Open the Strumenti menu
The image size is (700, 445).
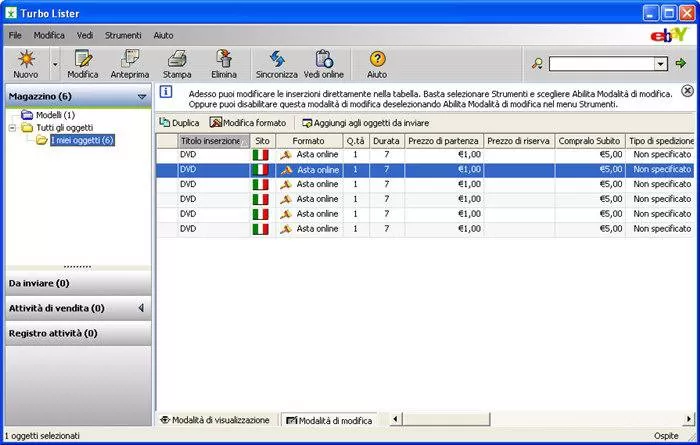[x=123, y=35]
